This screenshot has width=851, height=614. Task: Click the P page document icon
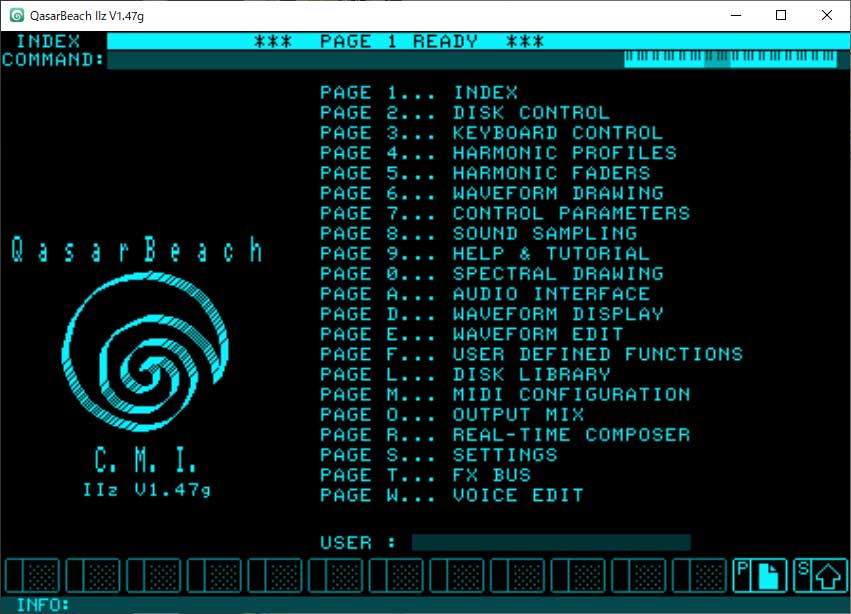point(760,575)
